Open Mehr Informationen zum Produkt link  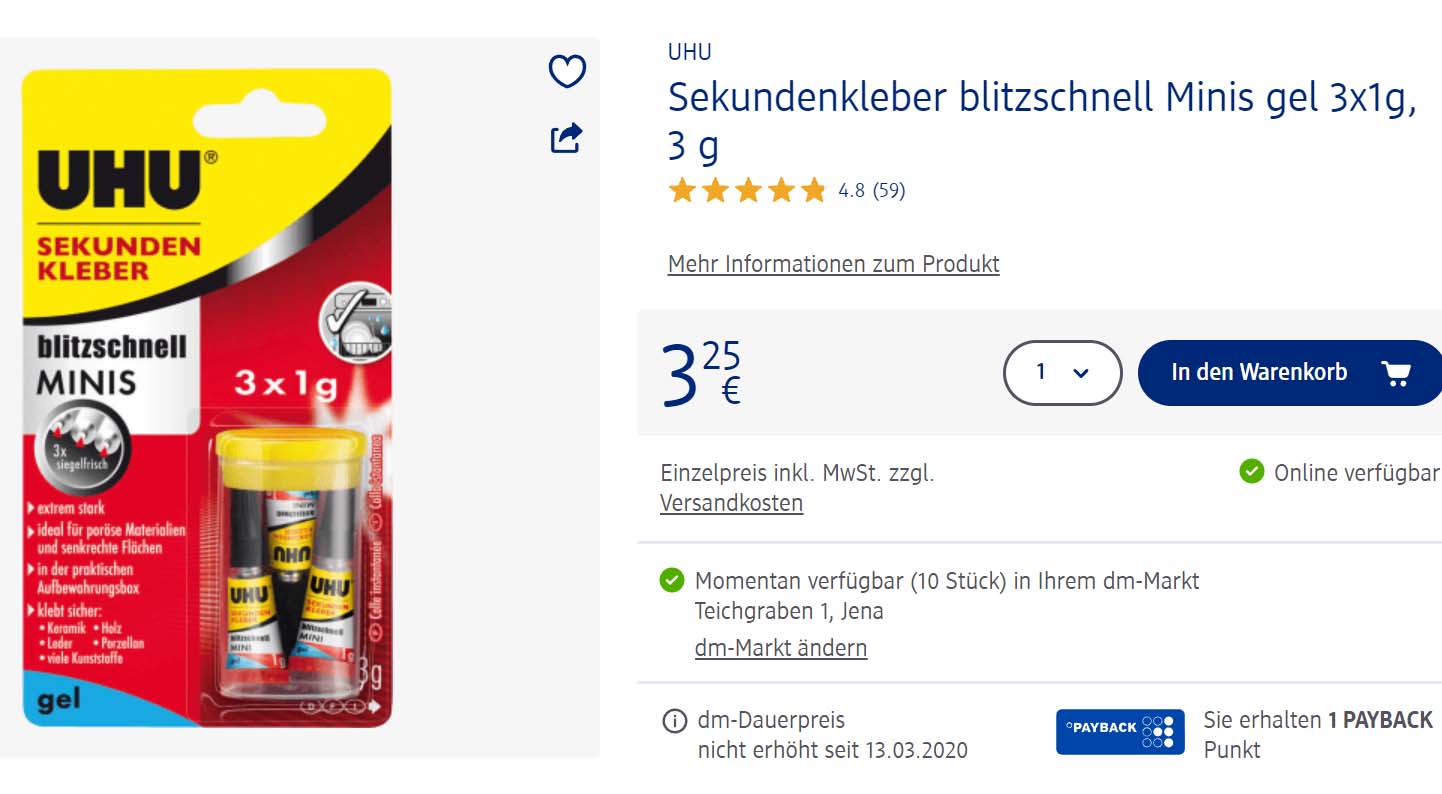(833, 264)
